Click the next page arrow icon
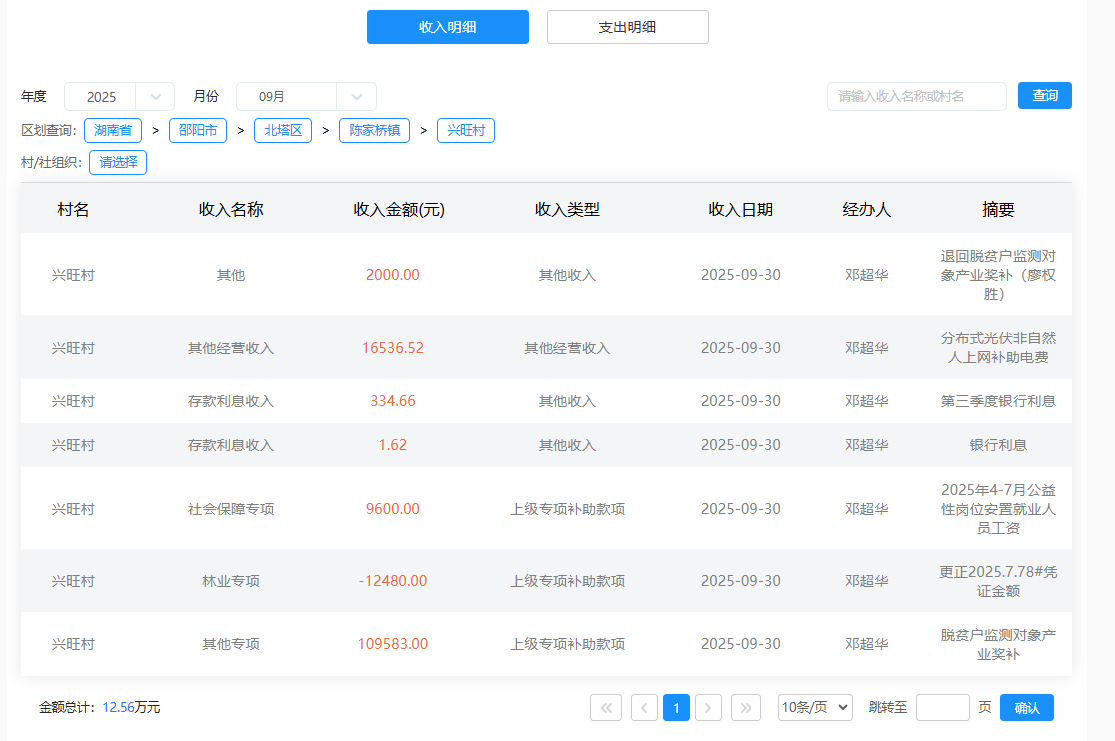1115x741 pixels. coord(708,708)
